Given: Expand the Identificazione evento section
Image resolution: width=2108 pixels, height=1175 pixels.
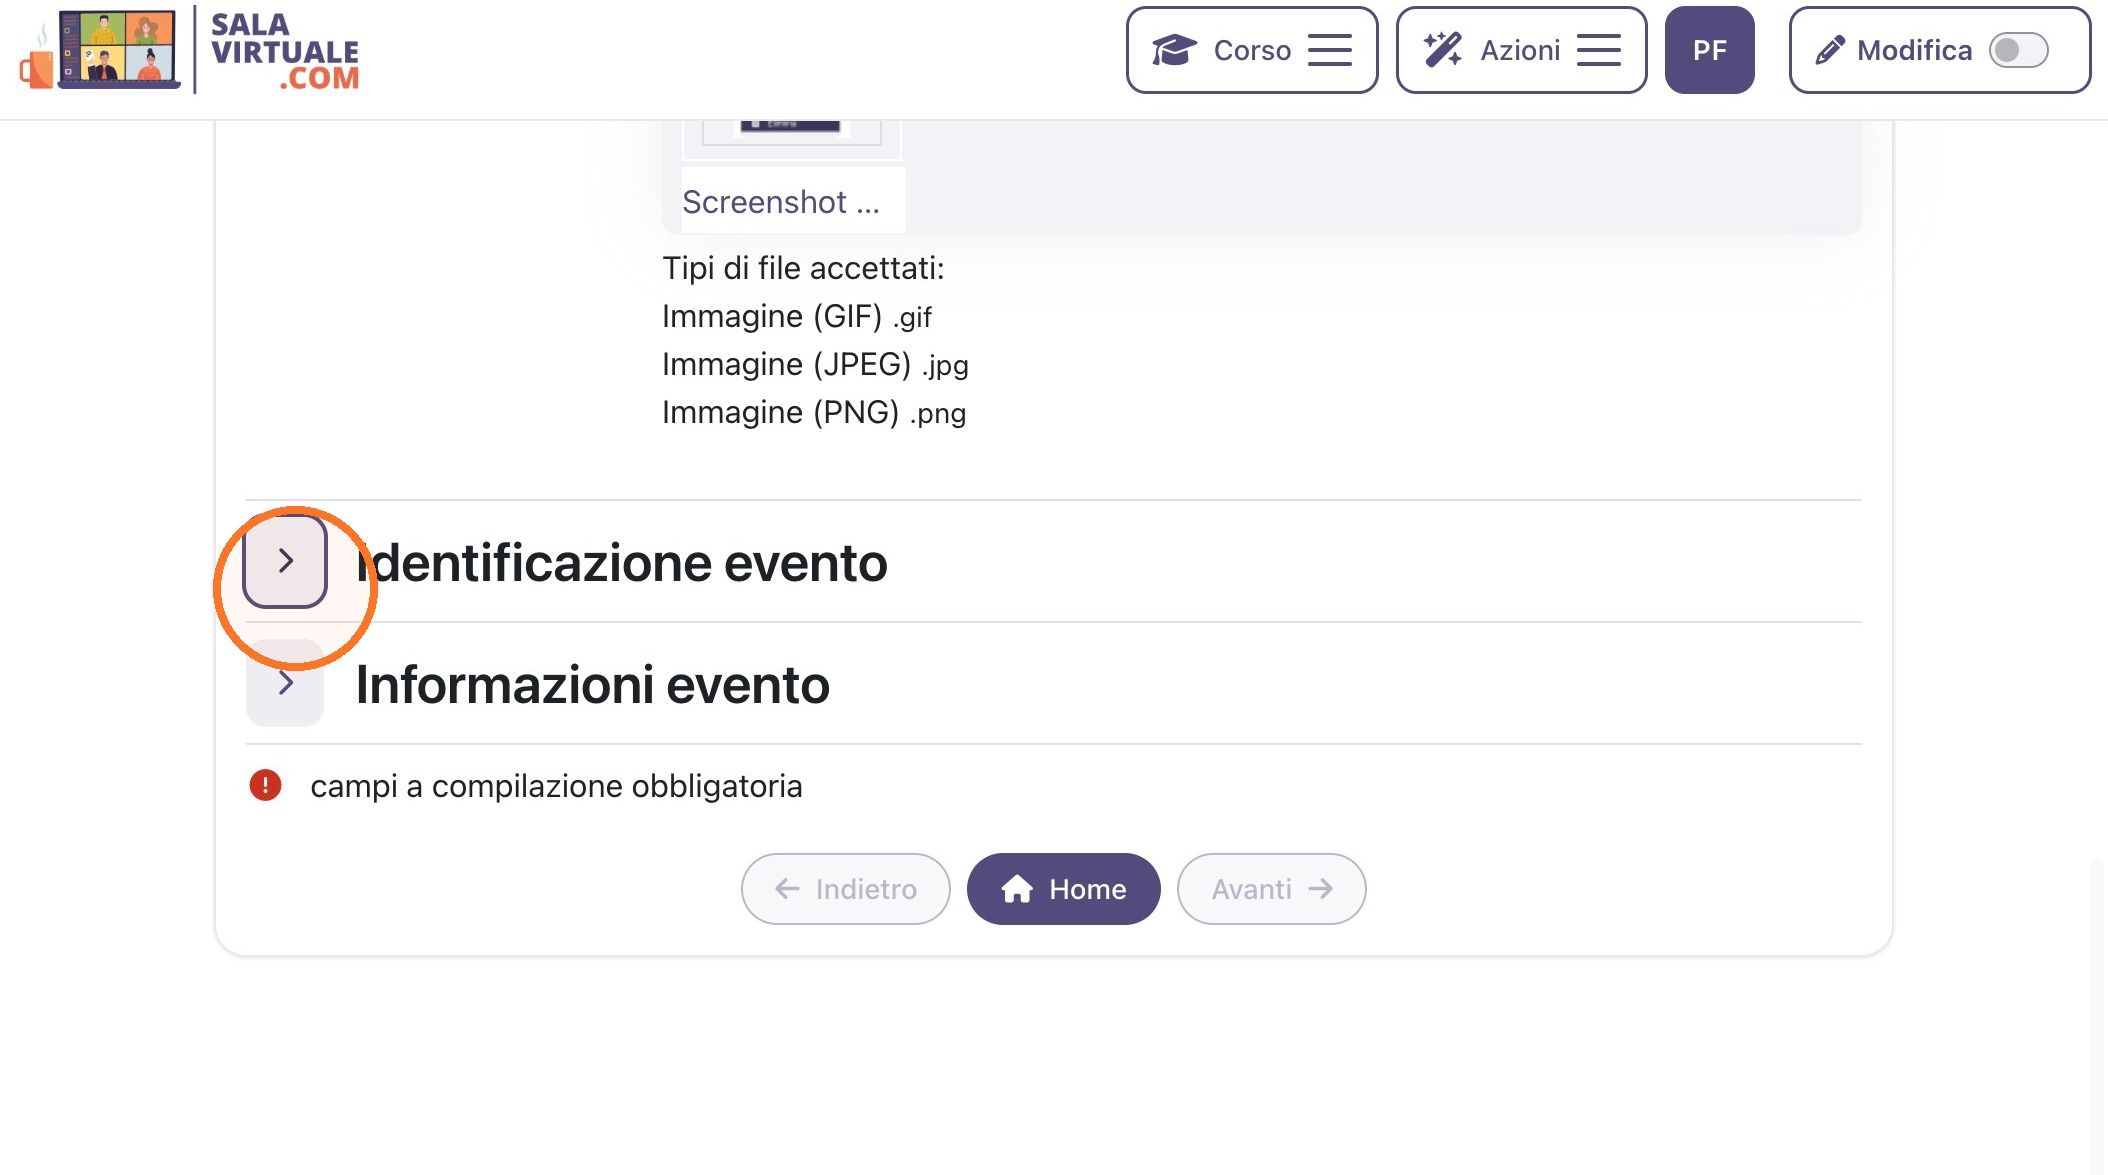Looking at the screenshot, I should [285, 561].
